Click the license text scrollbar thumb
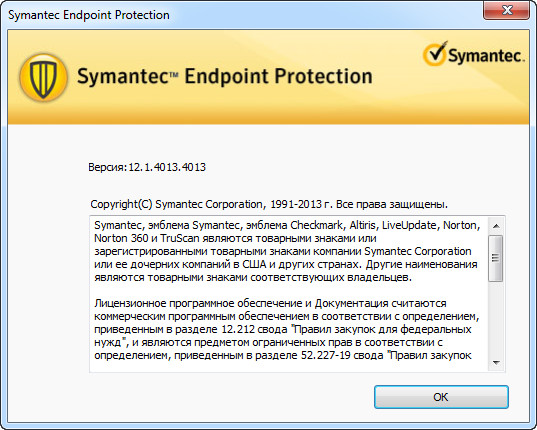 point(496,258)
